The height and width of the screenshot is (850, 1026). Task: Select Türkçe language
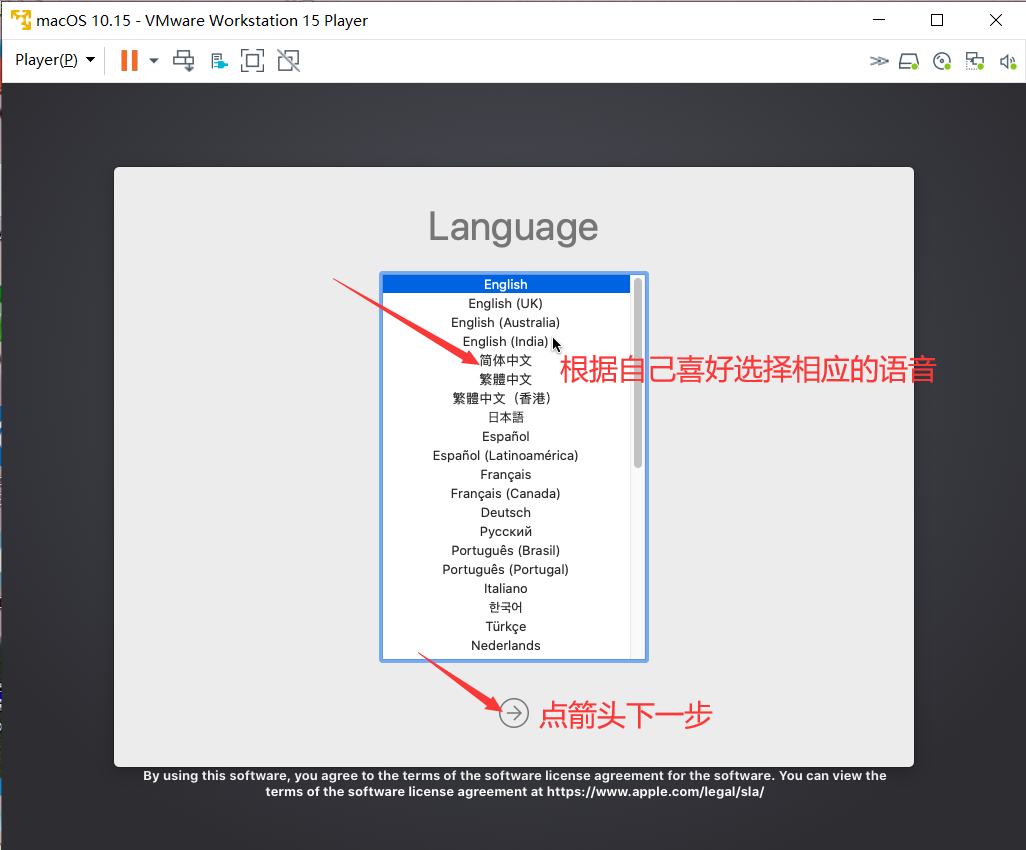506,626
